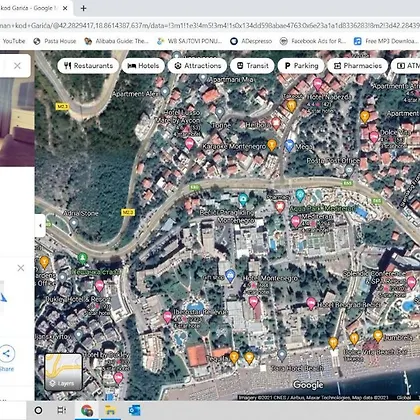This screenshot has width=420, height=420.
Task: Select the Attractions category chip
Action: coord(198,66)
